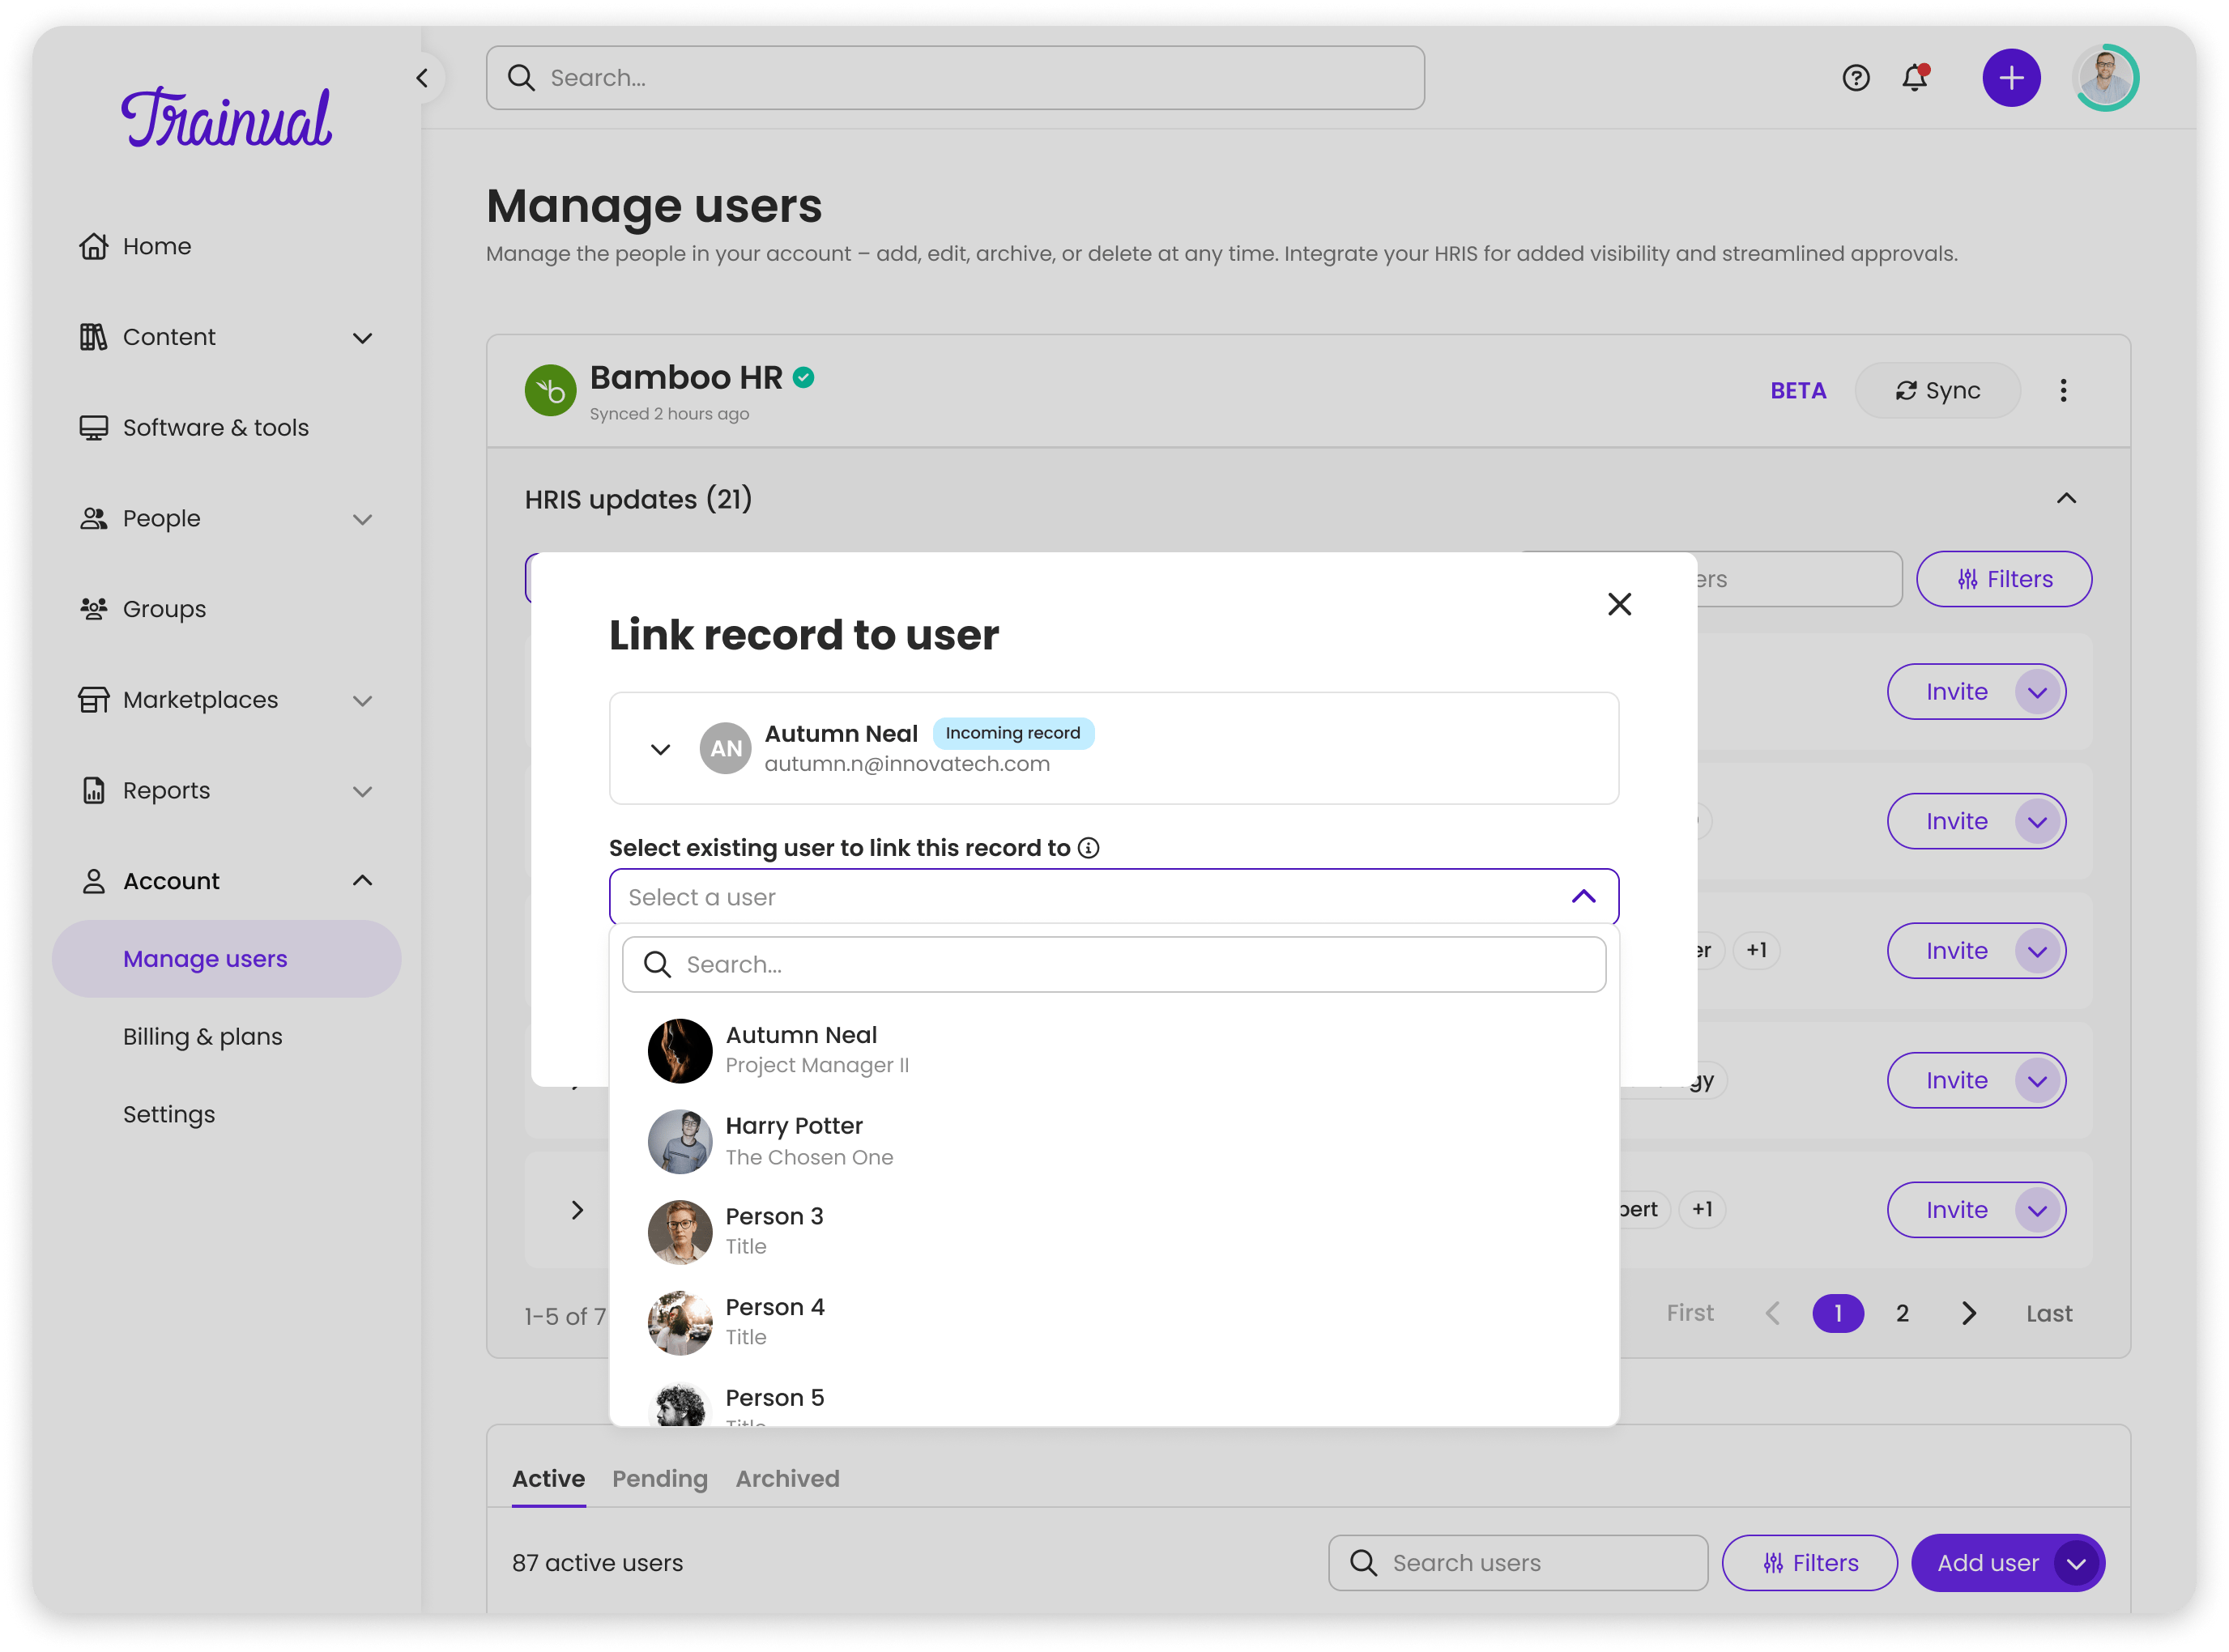The width and height of the screenshot is (2229, 1652).
Task: Click the top global search field
Action: (955, 78)
